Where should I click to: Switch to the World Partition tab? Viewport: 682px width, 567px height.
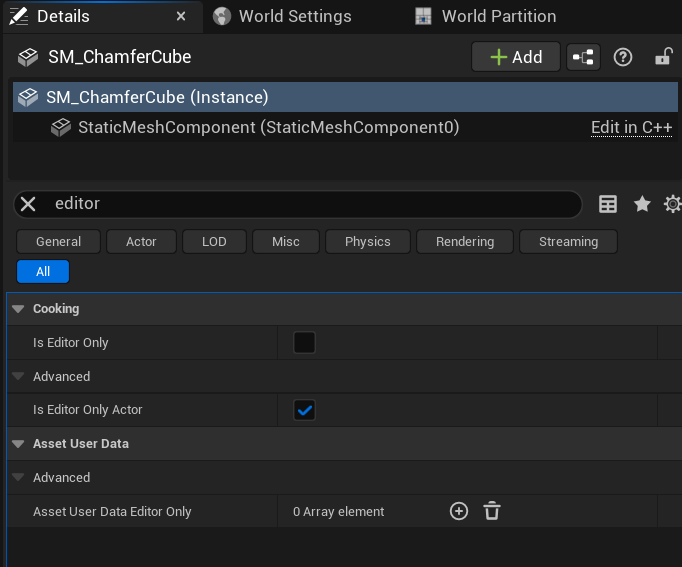click(x=498, y=16)
